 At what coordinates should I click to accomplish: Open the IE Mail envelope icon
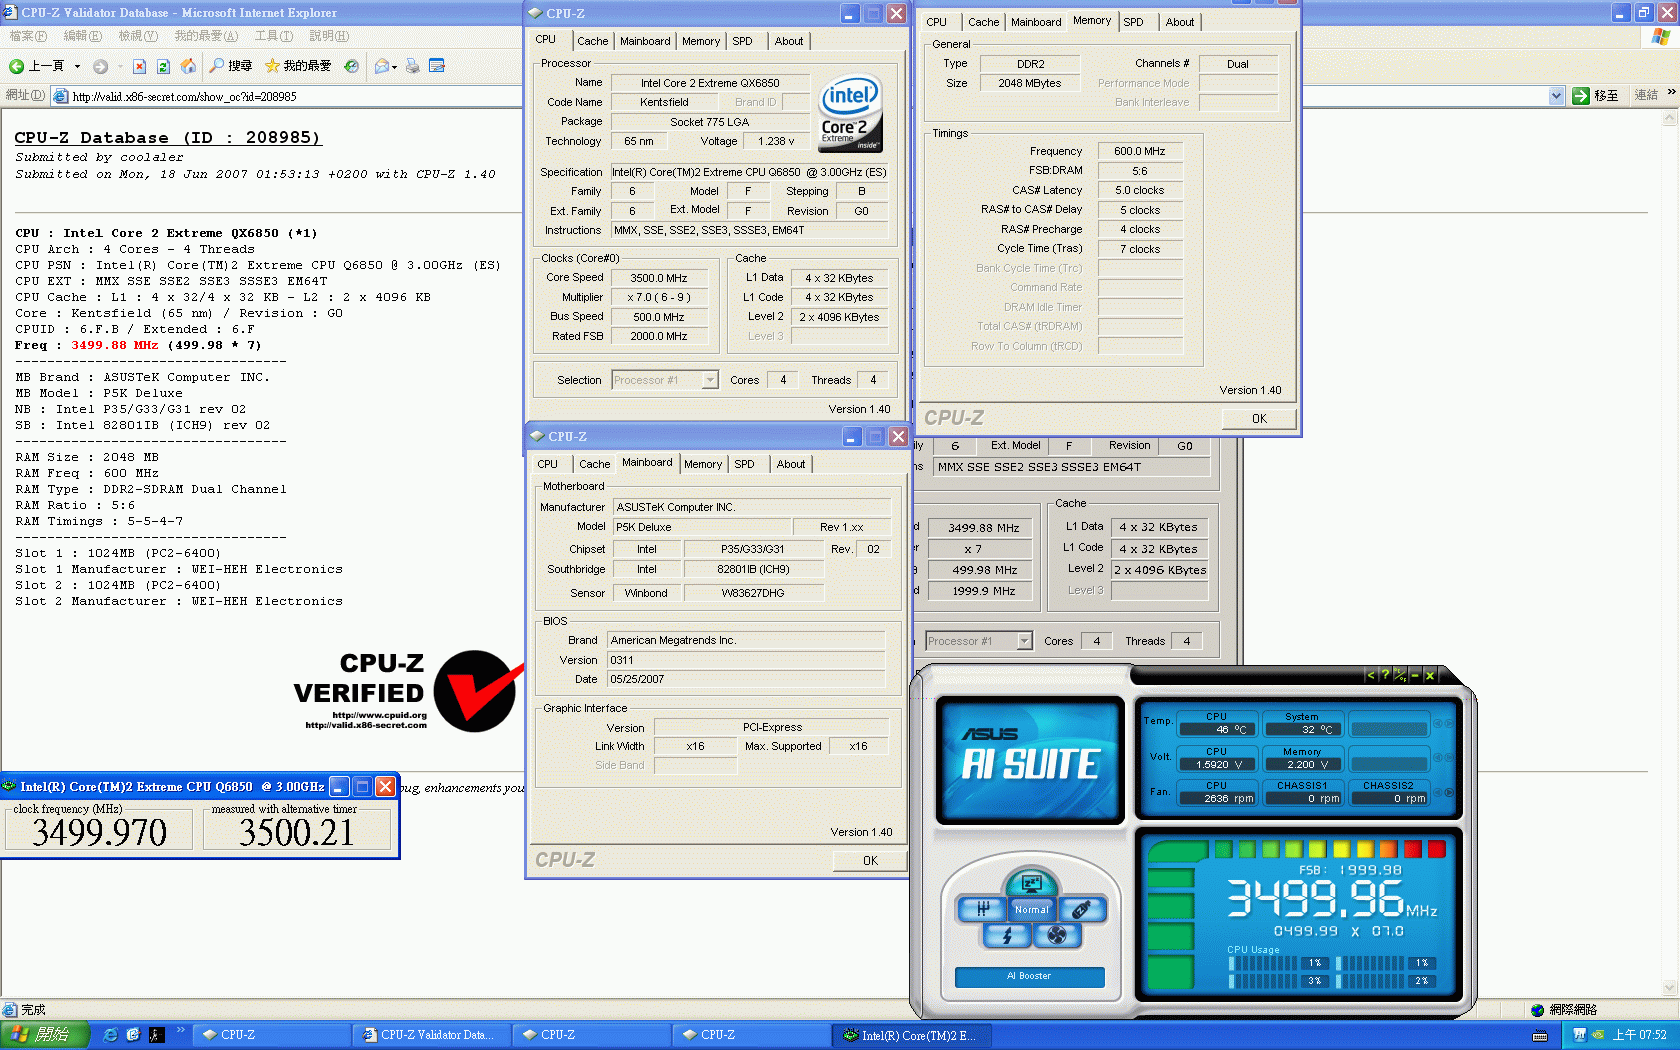click(x=381, y=66)
